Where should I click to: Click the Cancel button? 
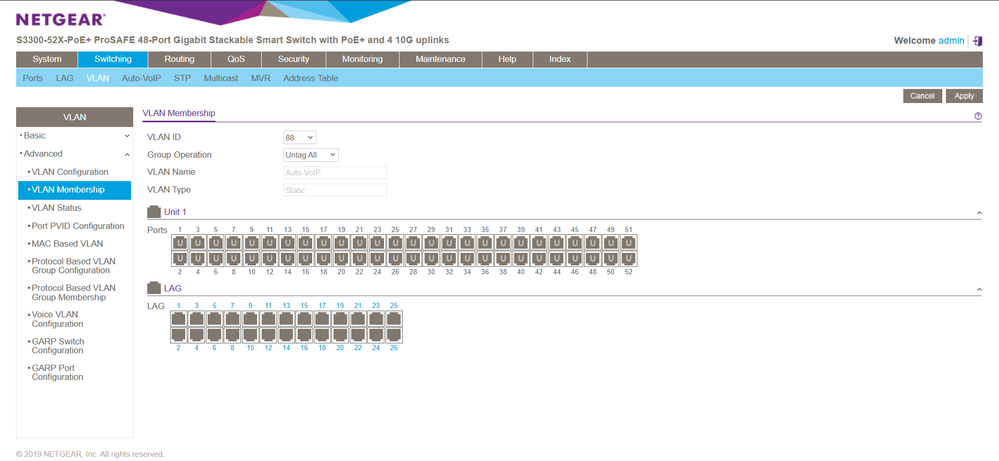(922, 96)
